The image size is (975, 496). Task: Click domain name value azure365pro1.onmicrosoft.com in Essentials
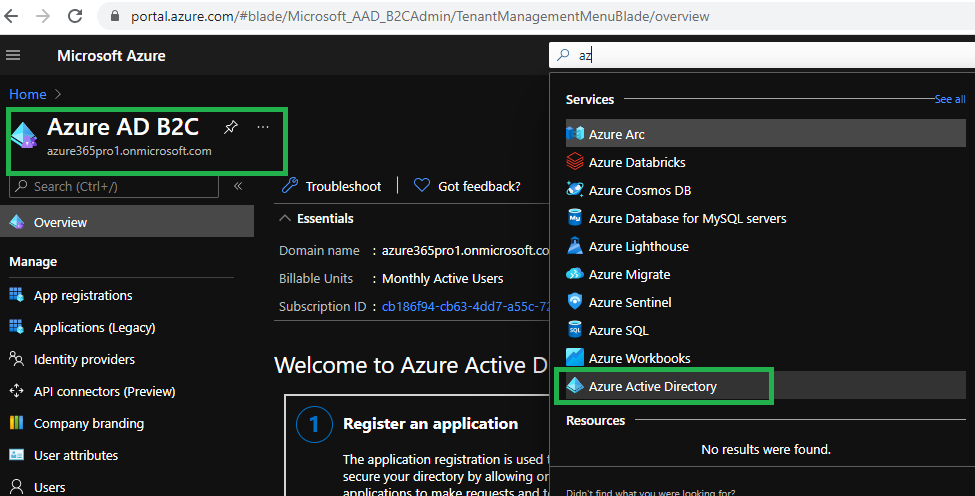(466, 250)
